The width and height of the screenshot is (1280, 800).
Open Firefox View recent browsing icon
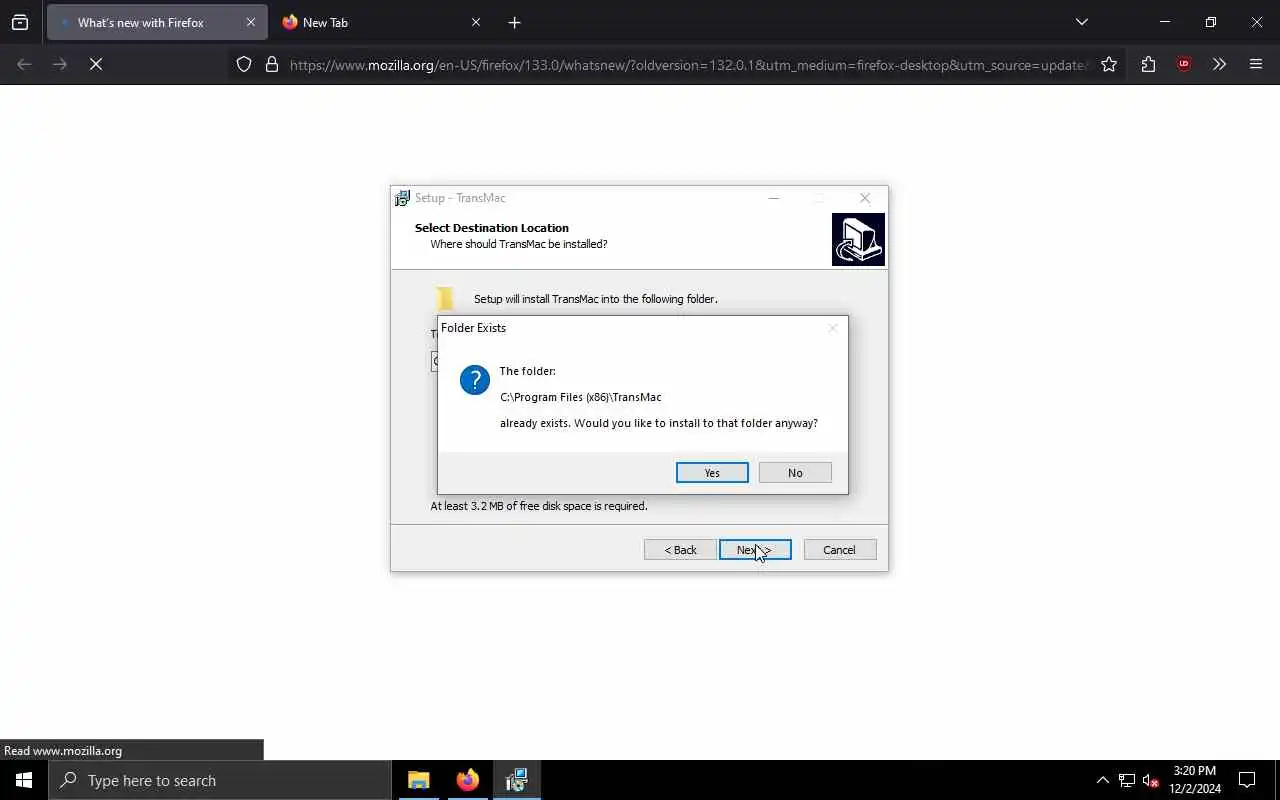[x=20, y=22]
